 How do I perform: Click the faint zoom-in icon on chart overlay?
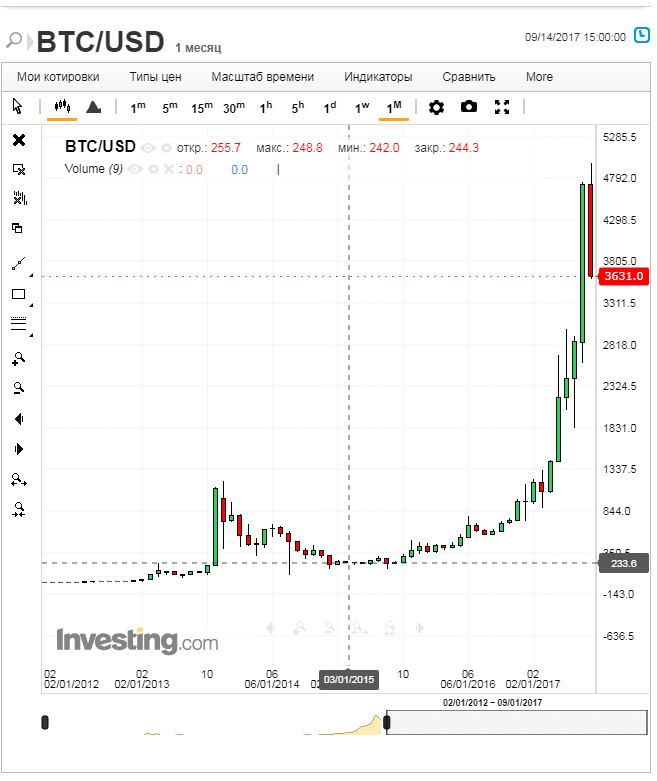point(299,628)
